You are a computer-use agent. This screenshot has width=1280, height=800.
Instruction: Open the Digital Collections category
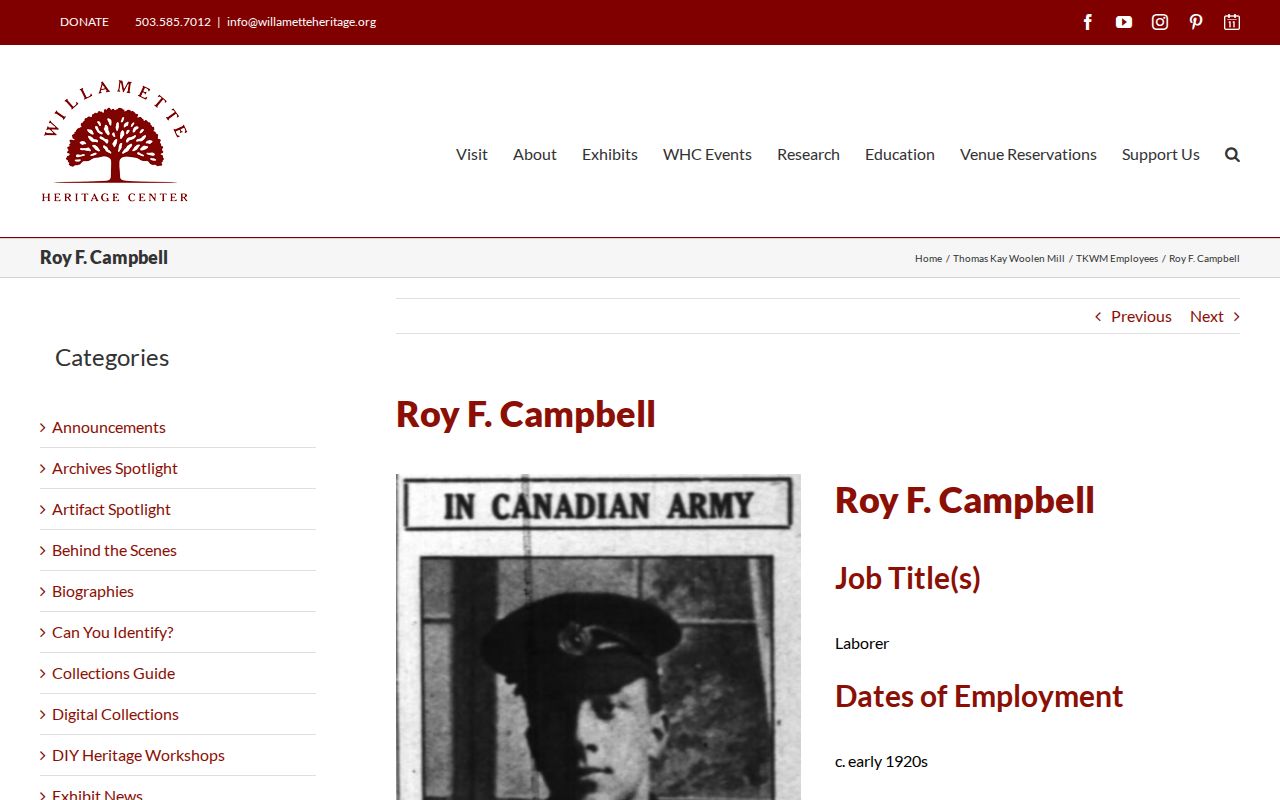(x=115, y=714)
